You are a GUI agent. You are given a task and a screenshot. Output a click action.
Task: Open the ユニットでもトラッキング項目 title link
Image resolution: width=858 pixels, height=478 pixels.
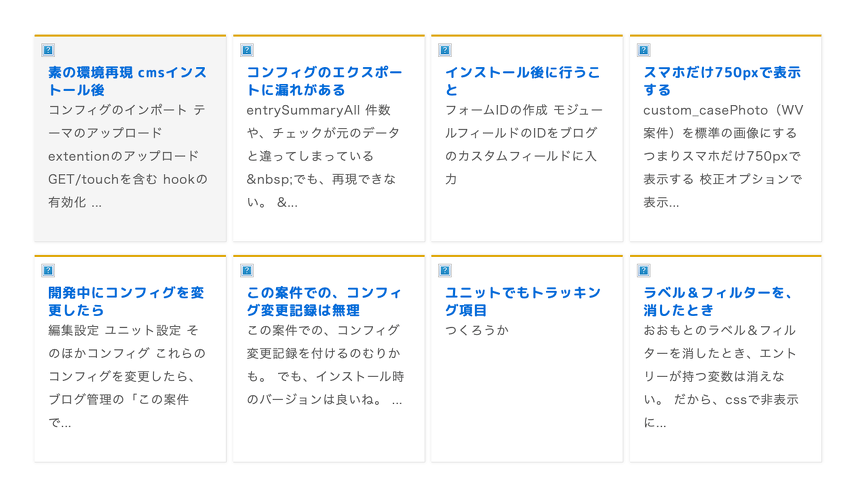click(x=522, y=301)
